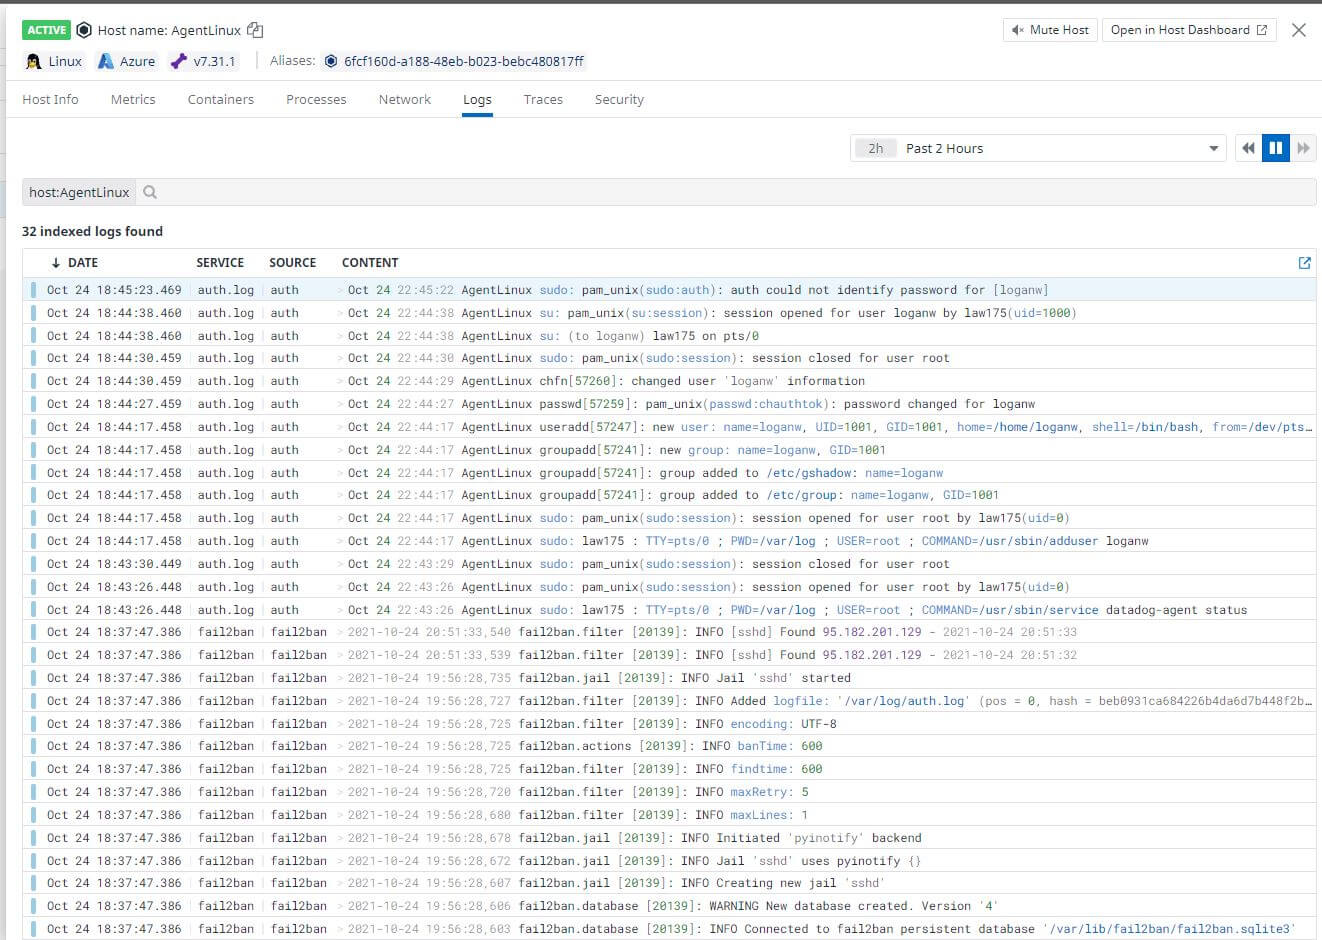The height and width of the screenshot is (940, 1322).
Task: Click the host:AgentLinux search tag
Action: click(x=79, y=192)
